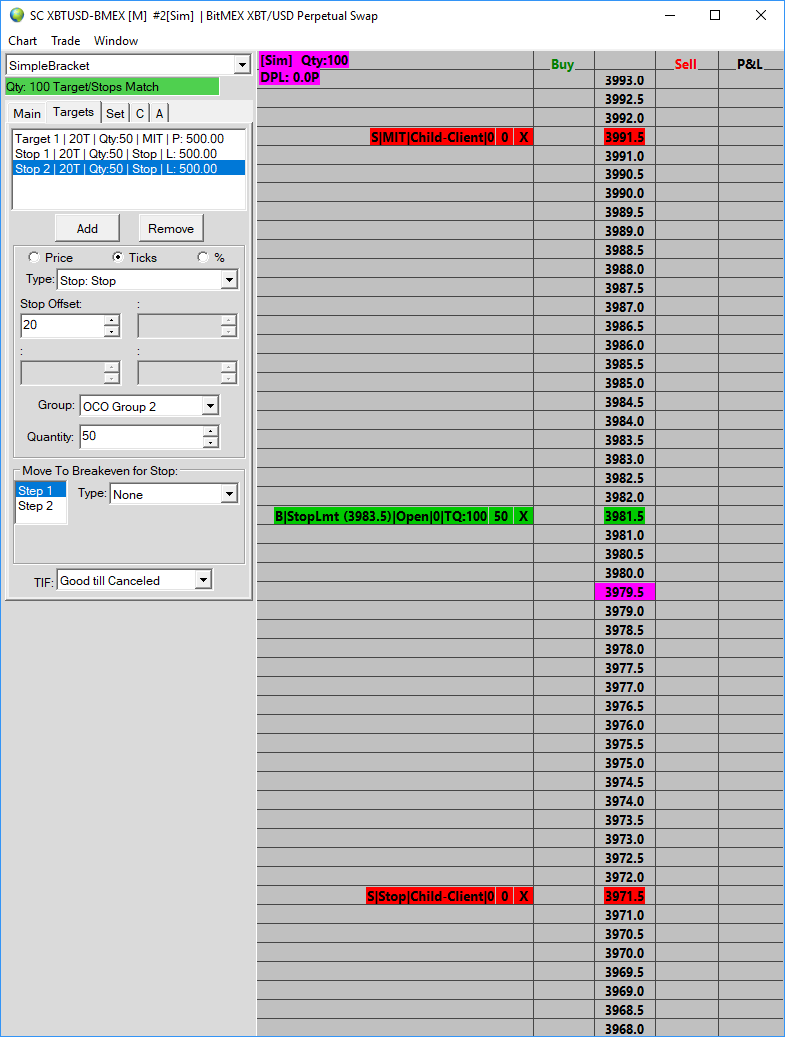
Task: Switch to the Main tab
Action: click(x=27, y=113)
